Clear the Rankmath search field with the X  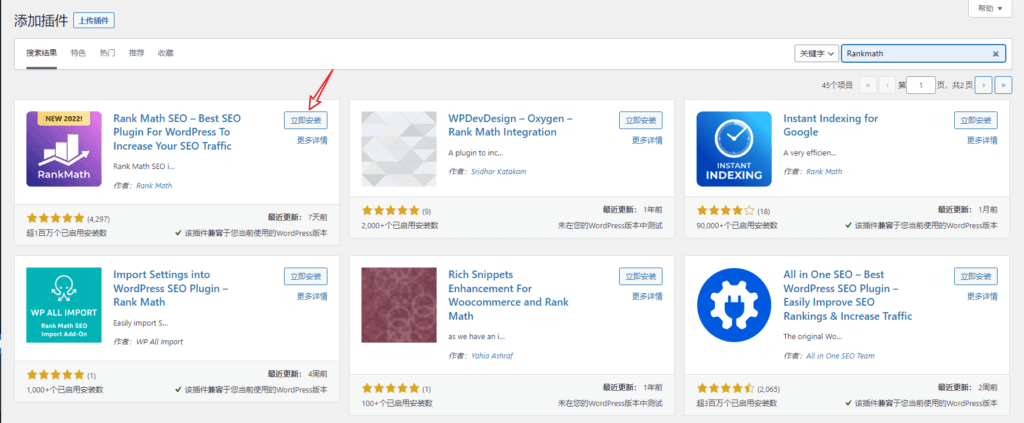996,54
